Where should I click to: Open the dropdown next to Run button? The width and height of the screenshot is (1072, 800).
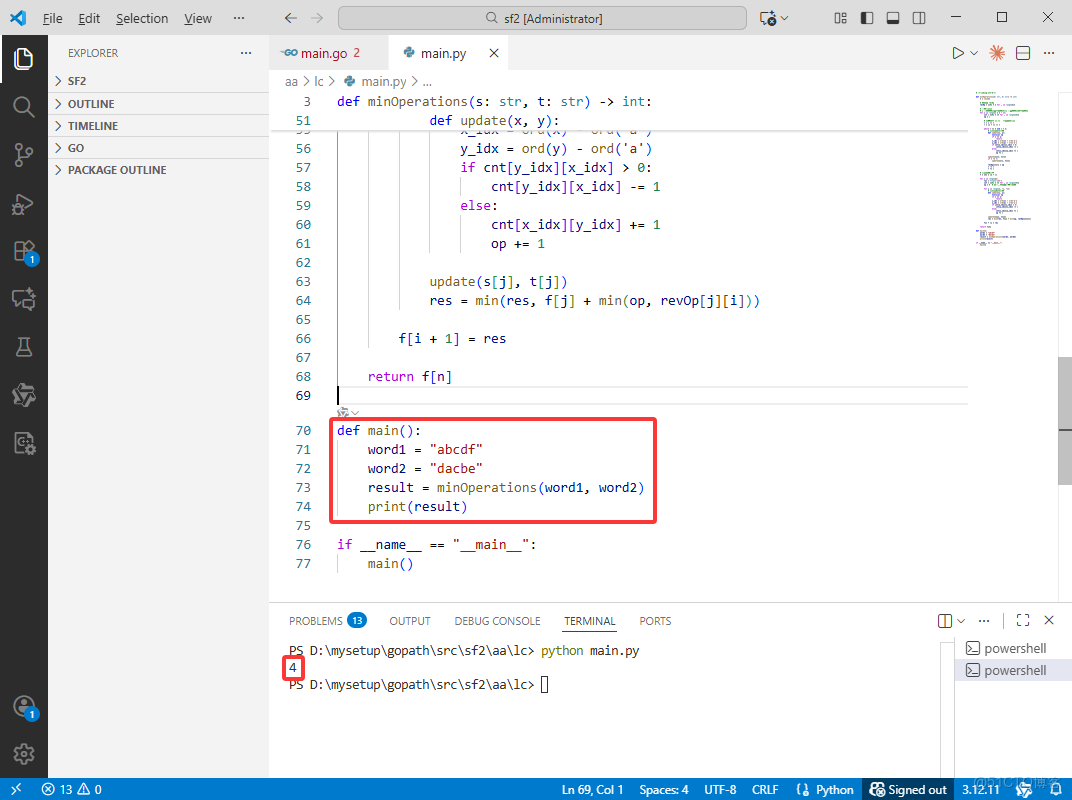(974, 53)
